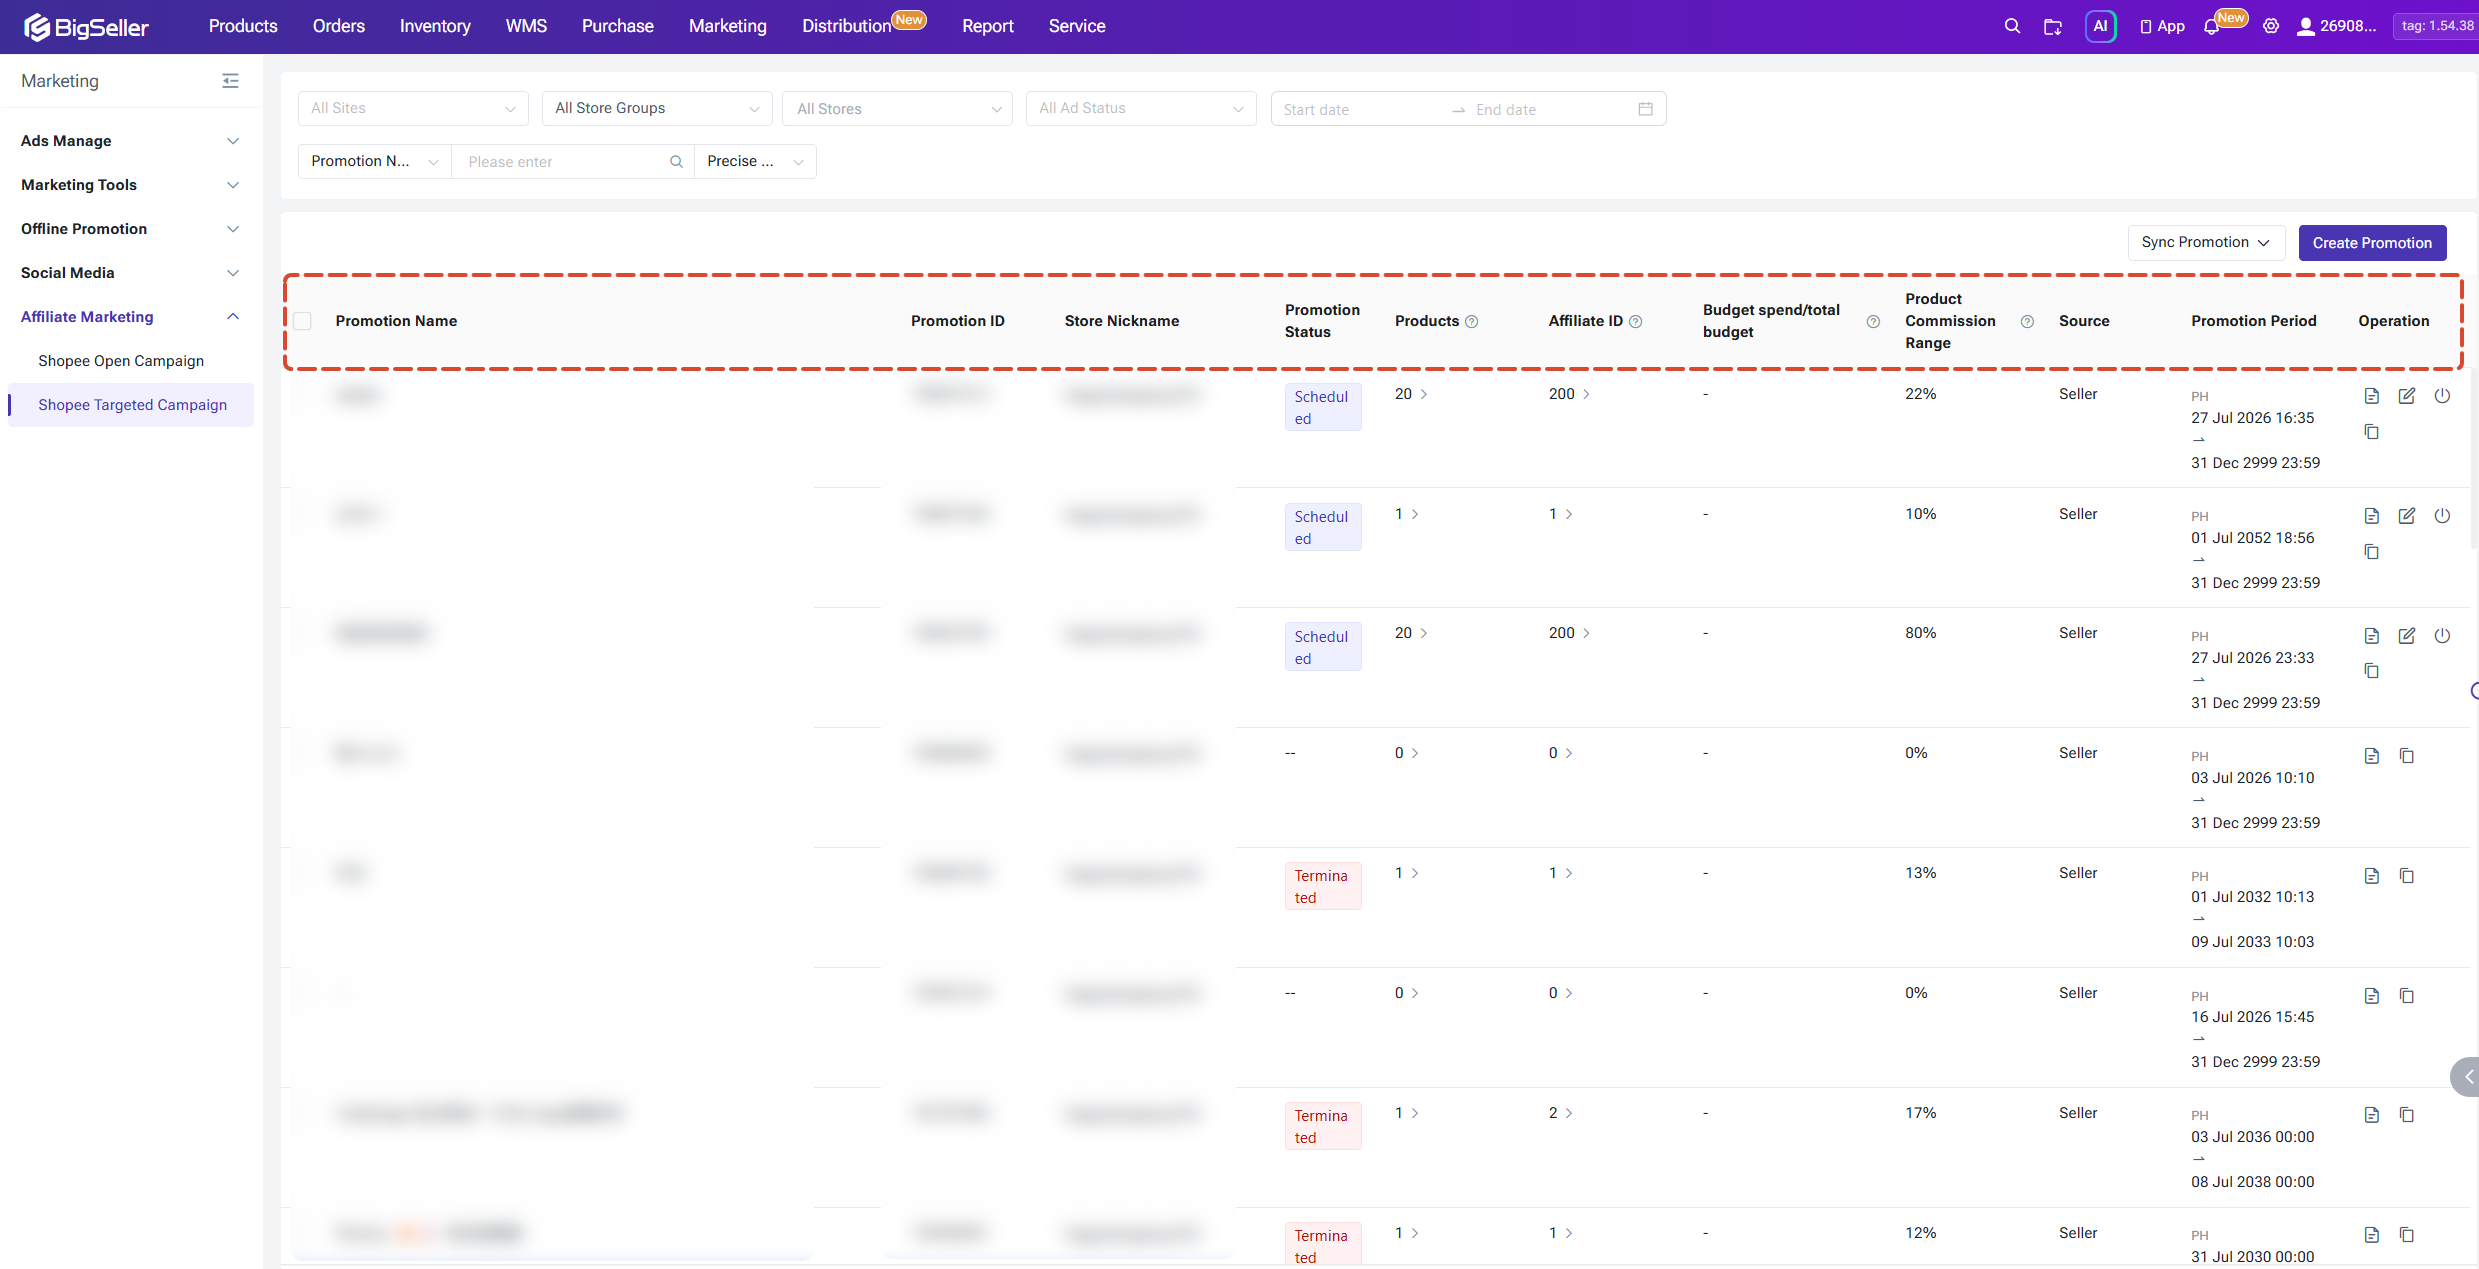The image size is (2479, 1269).
Task: Open the AI assistant icon
Action: coord(2100,26)
